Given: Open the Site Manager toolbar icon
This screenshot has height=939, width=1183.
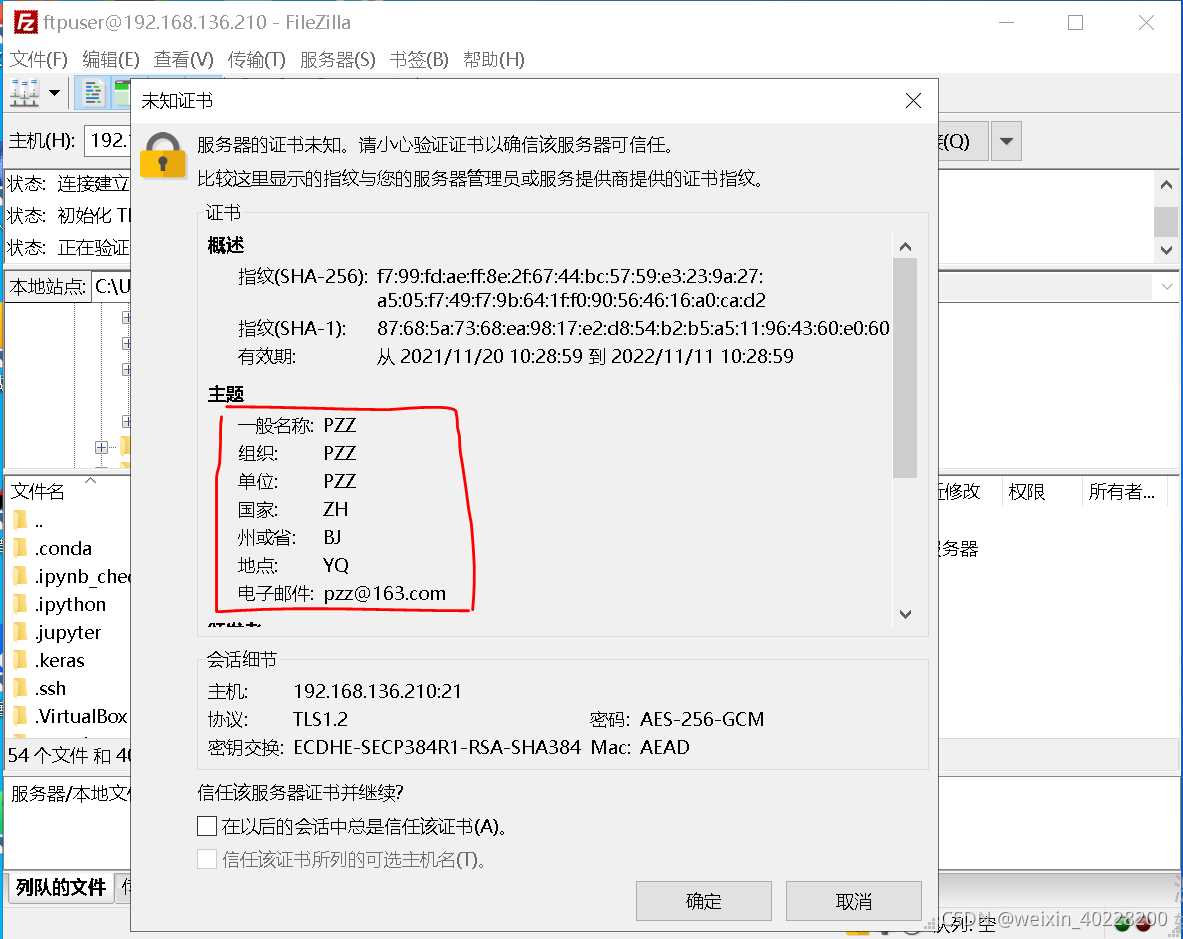Looking at the screenshot, I should pos(24,94).
